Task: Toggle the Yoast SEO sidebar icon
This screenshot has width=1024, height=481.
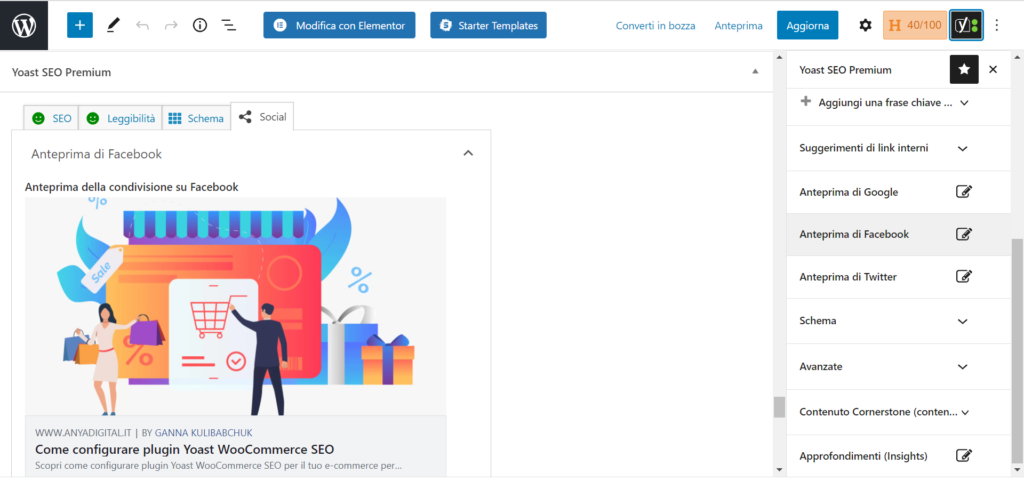Action: click(965, 25)
